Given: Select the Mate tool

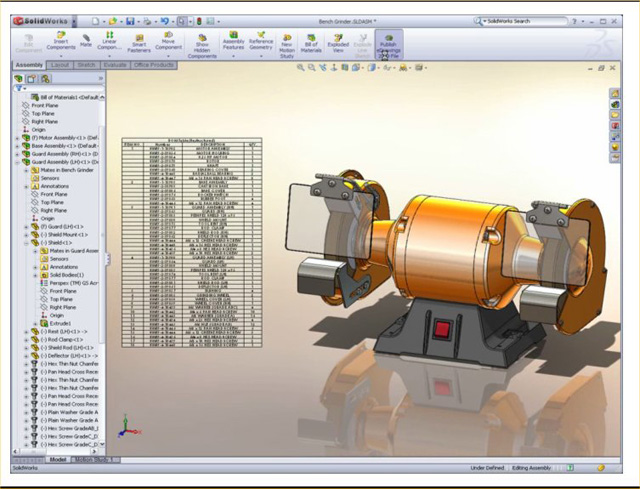Looking at the screenshot, I should pyautogui.click(x=86, y=40).
